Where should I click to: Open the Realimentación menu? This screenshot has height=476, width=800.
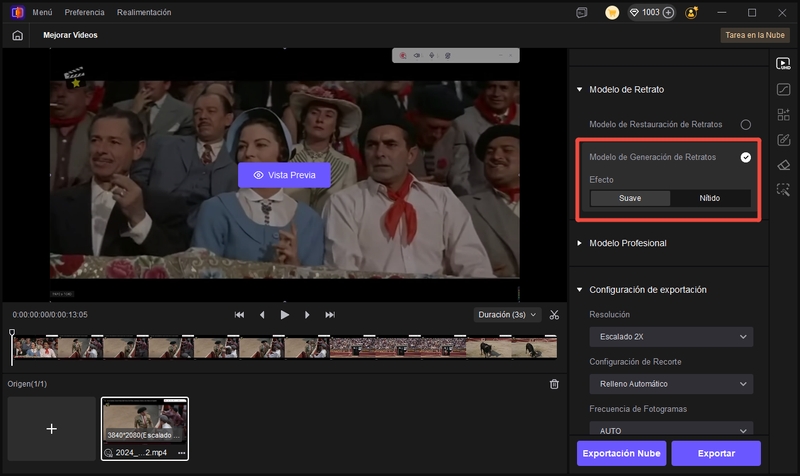click(144, 12)
